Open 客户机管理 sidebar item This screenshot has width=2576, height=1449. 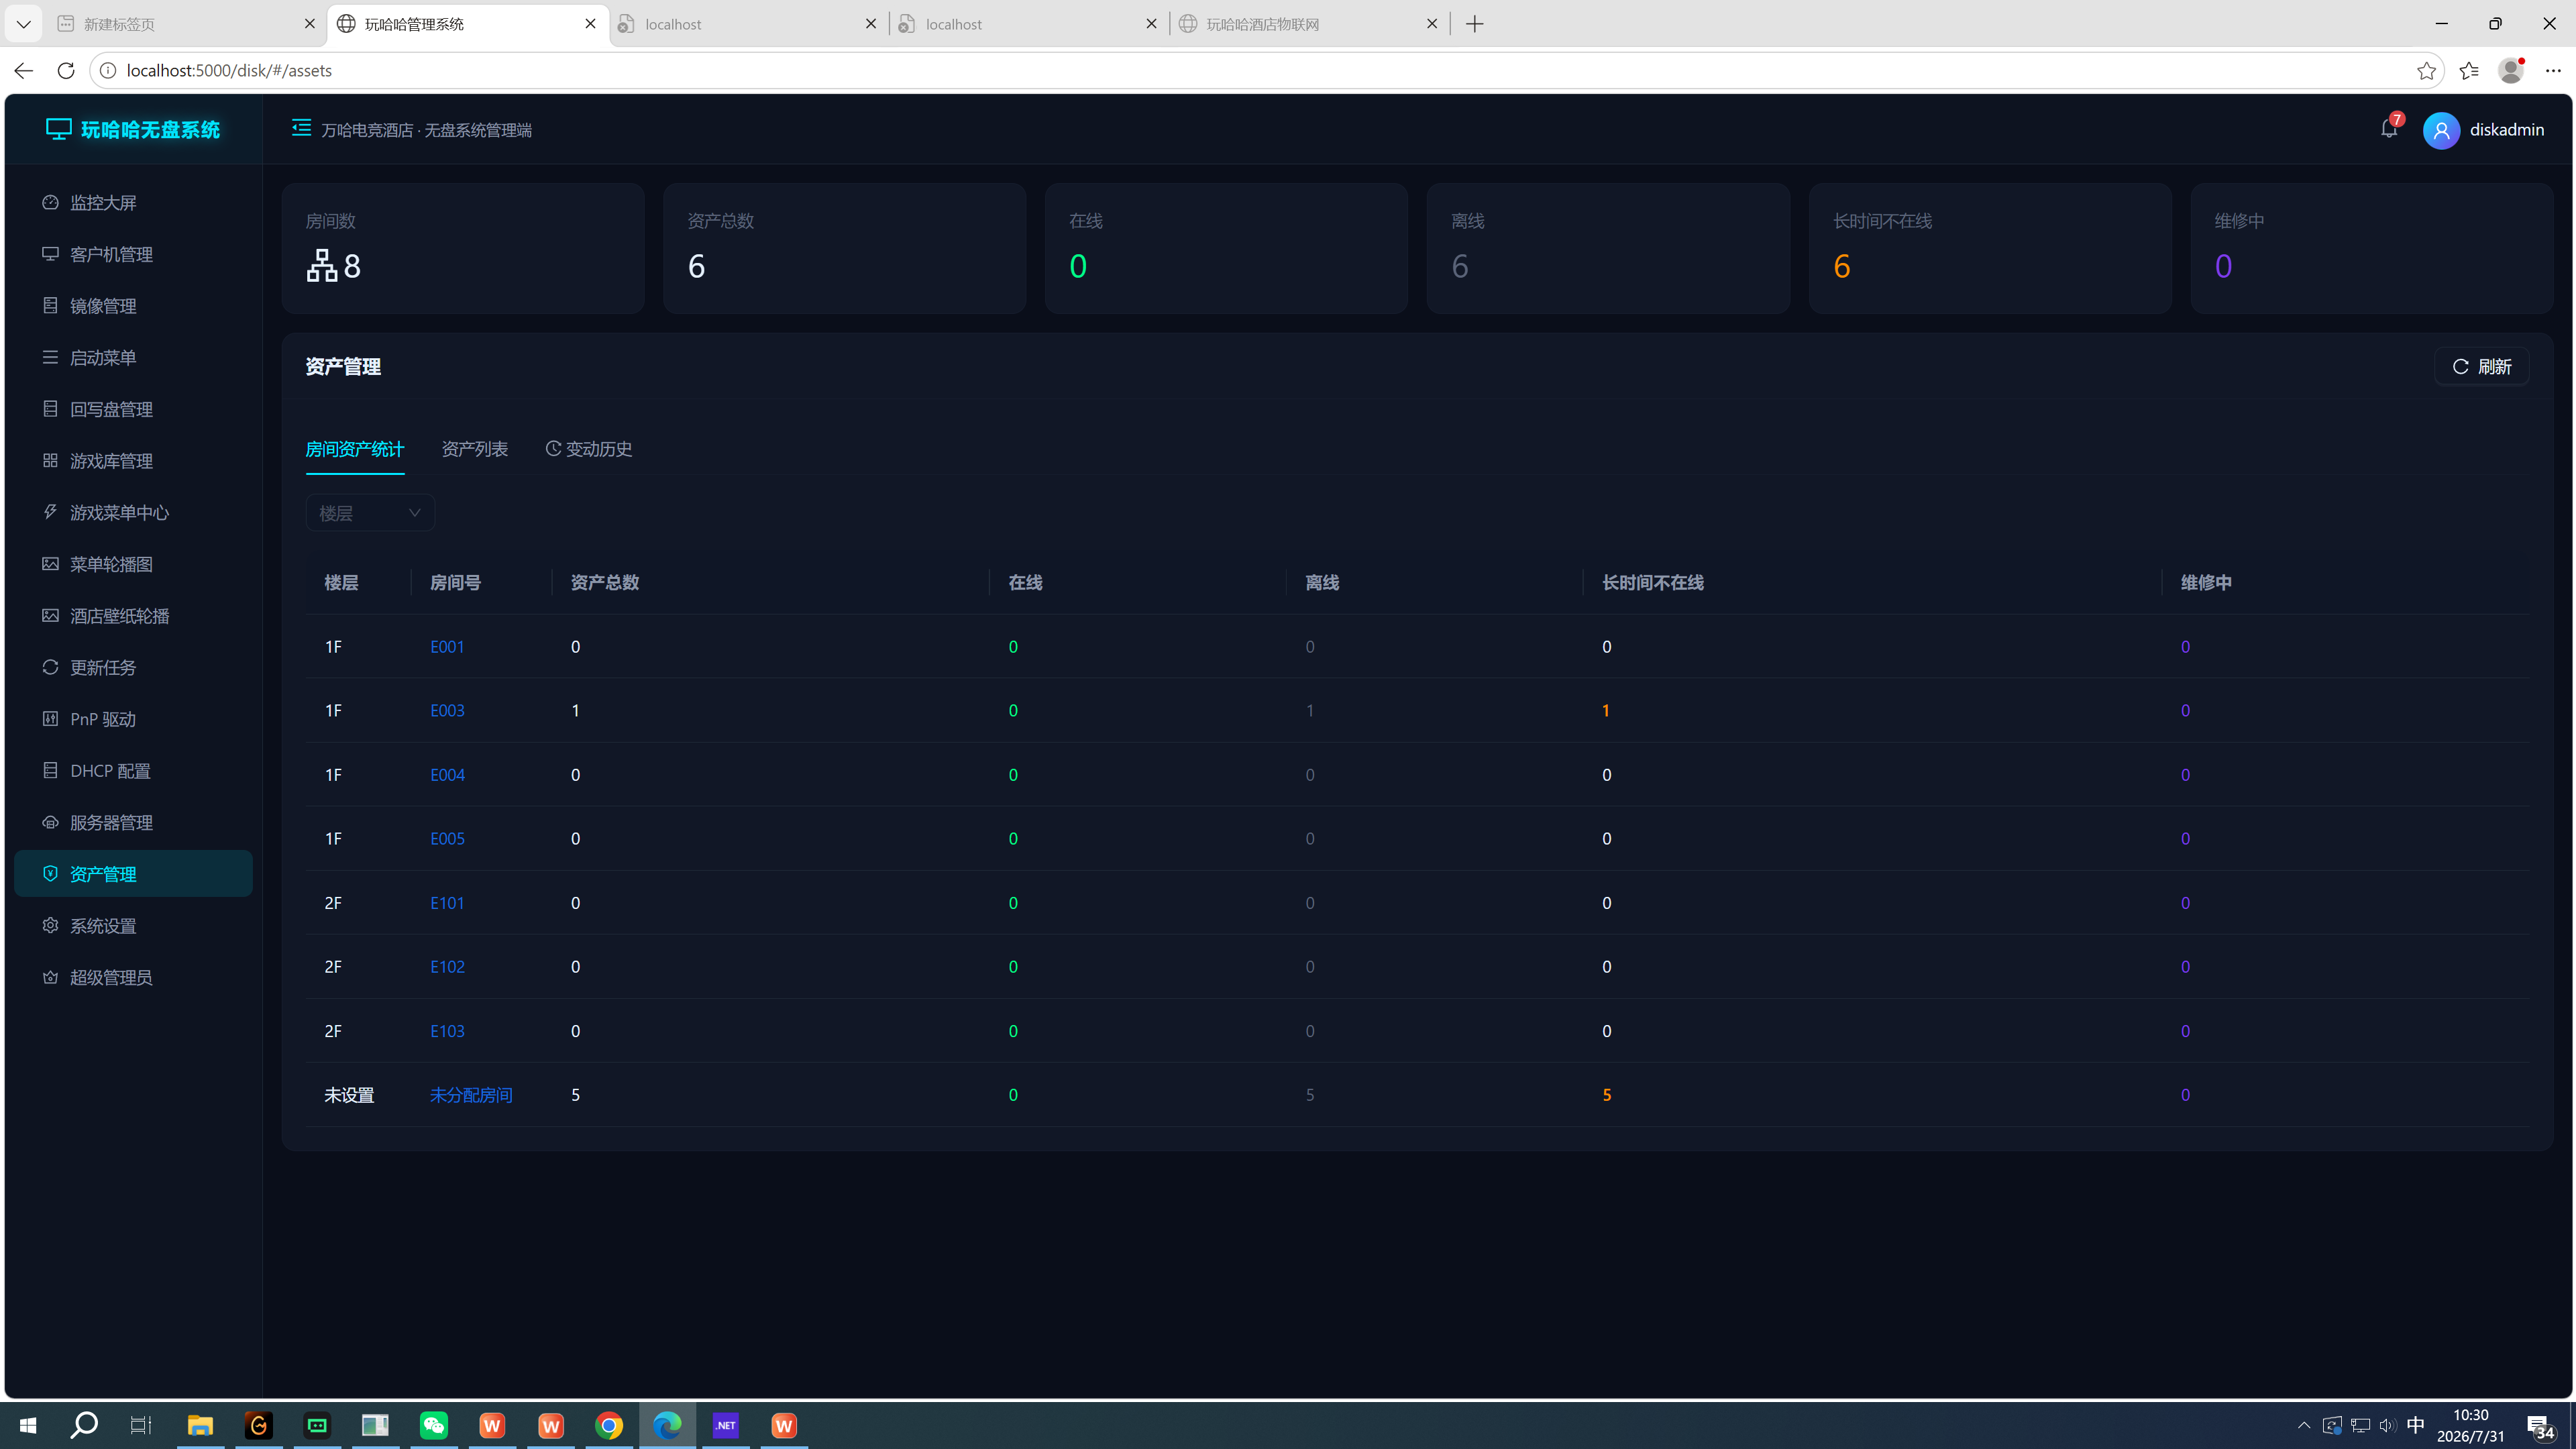tap(133, 254)
